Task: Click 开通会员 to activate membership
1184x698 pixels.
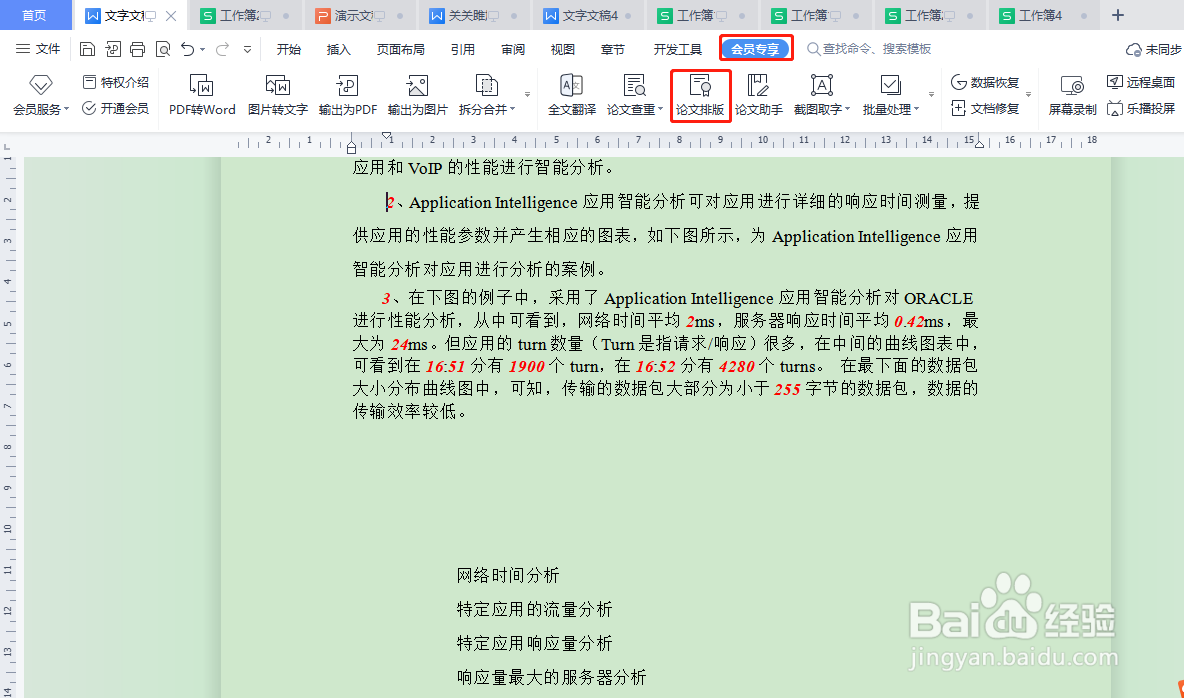Action: (x=116, y=108)
